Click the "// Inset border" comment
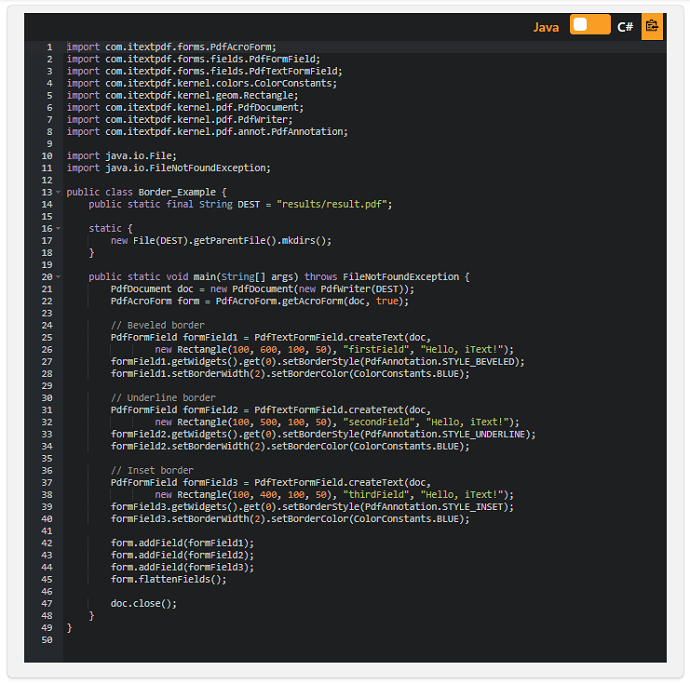 (152, 471)
